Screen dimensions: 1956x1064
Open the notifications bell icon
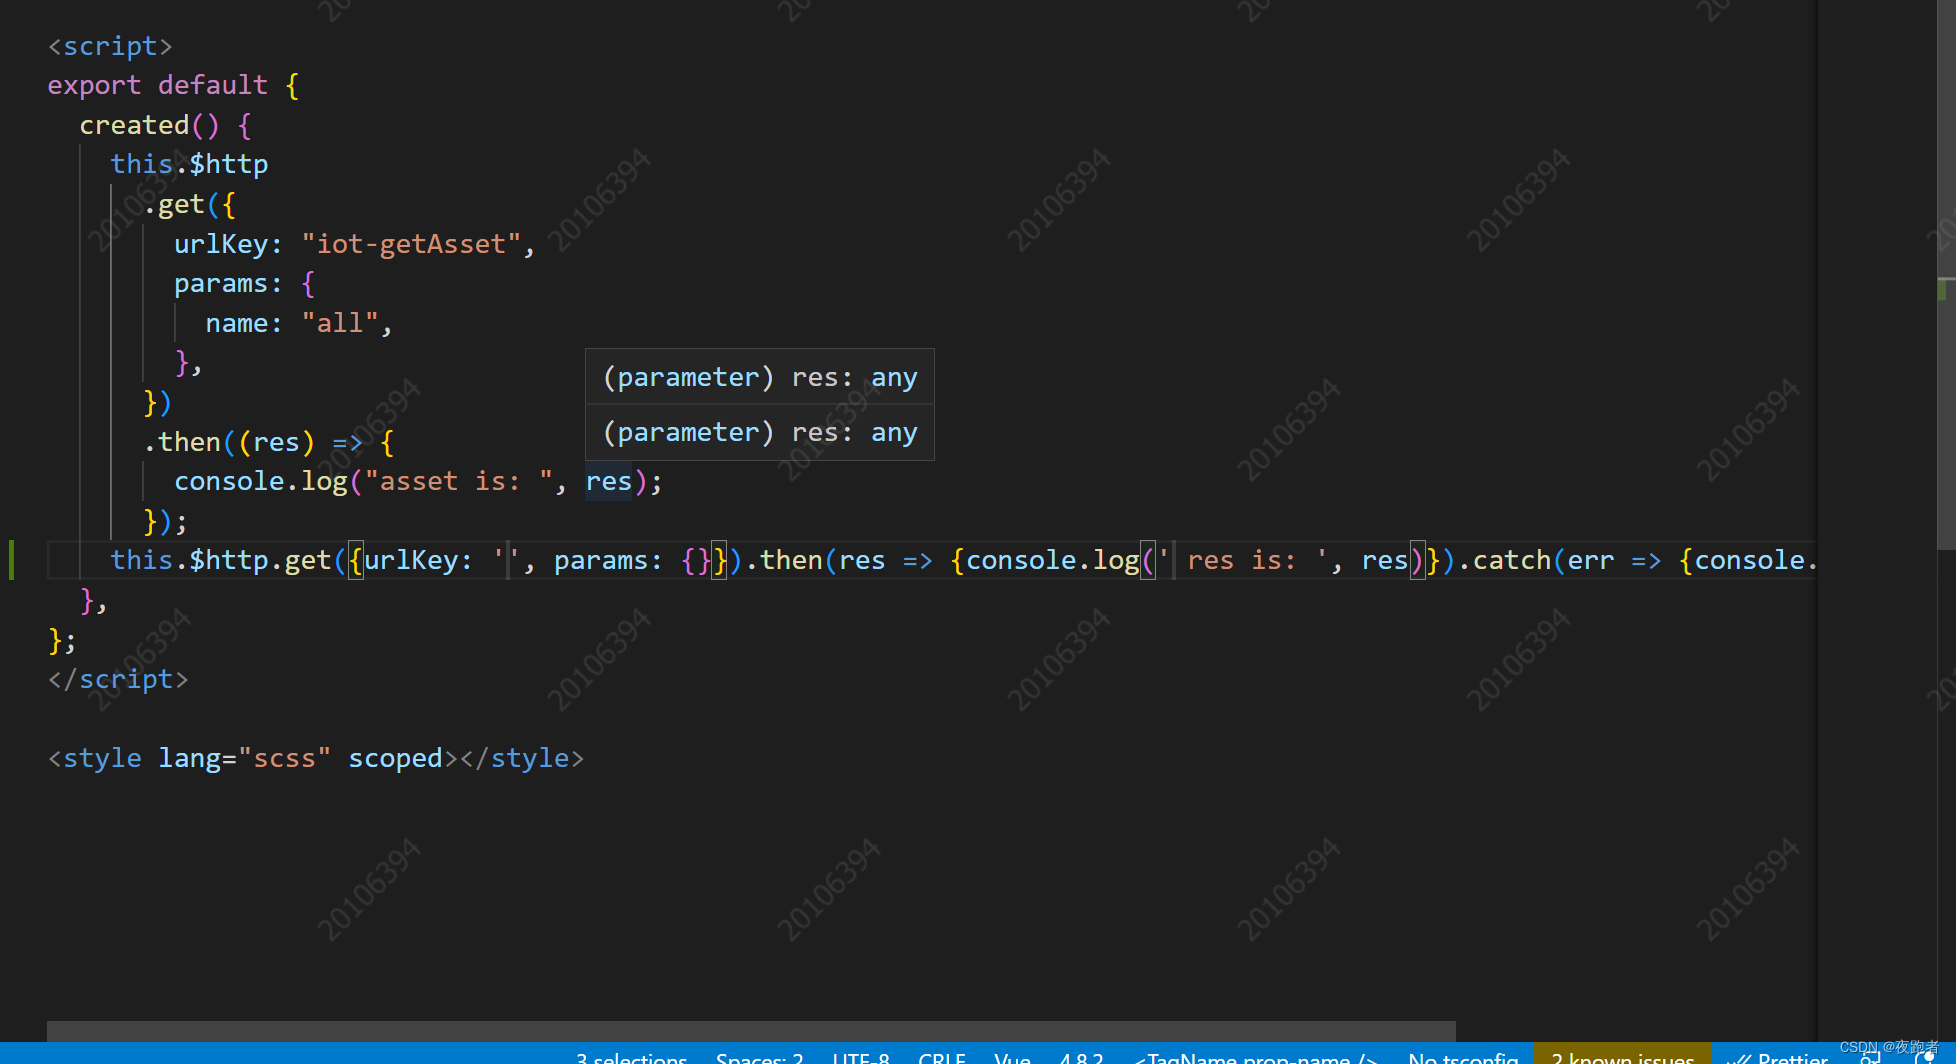(1926, 1059)
